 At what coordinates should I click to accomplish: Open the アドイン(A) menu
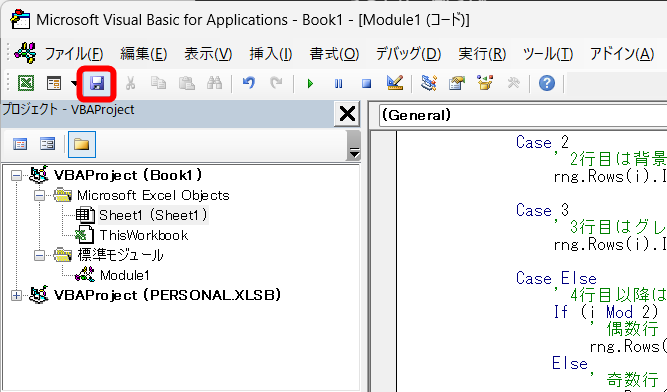622,54
